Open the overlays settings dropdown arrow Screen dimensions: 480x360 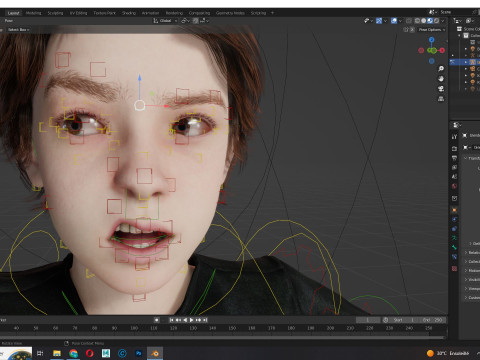400,21
